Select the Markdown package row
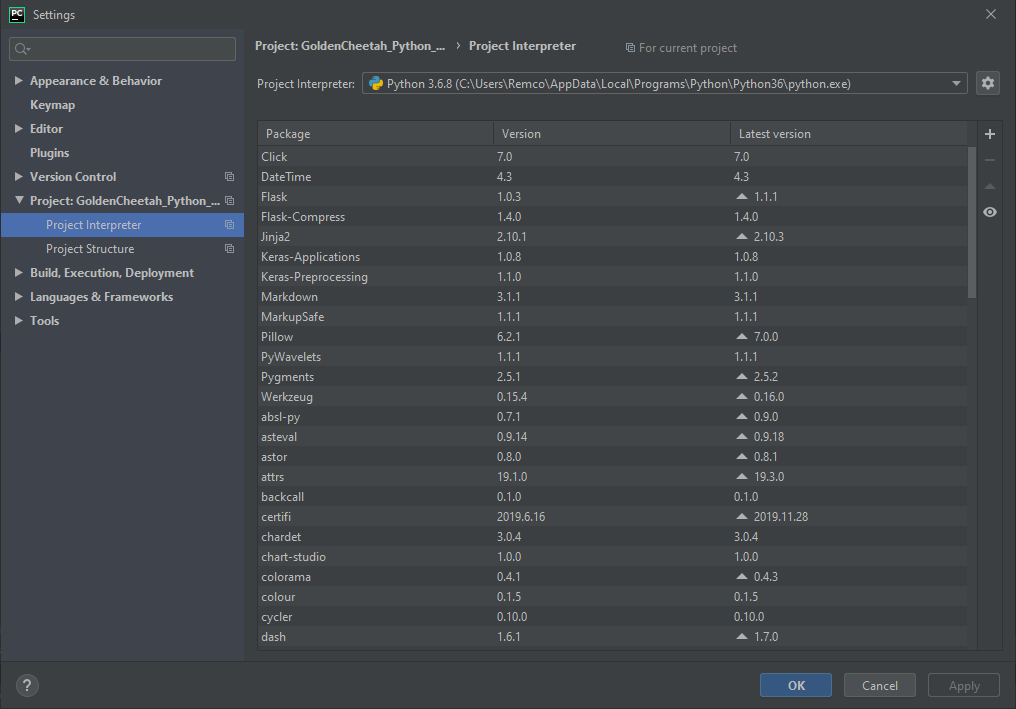 [x=612, y=297]
